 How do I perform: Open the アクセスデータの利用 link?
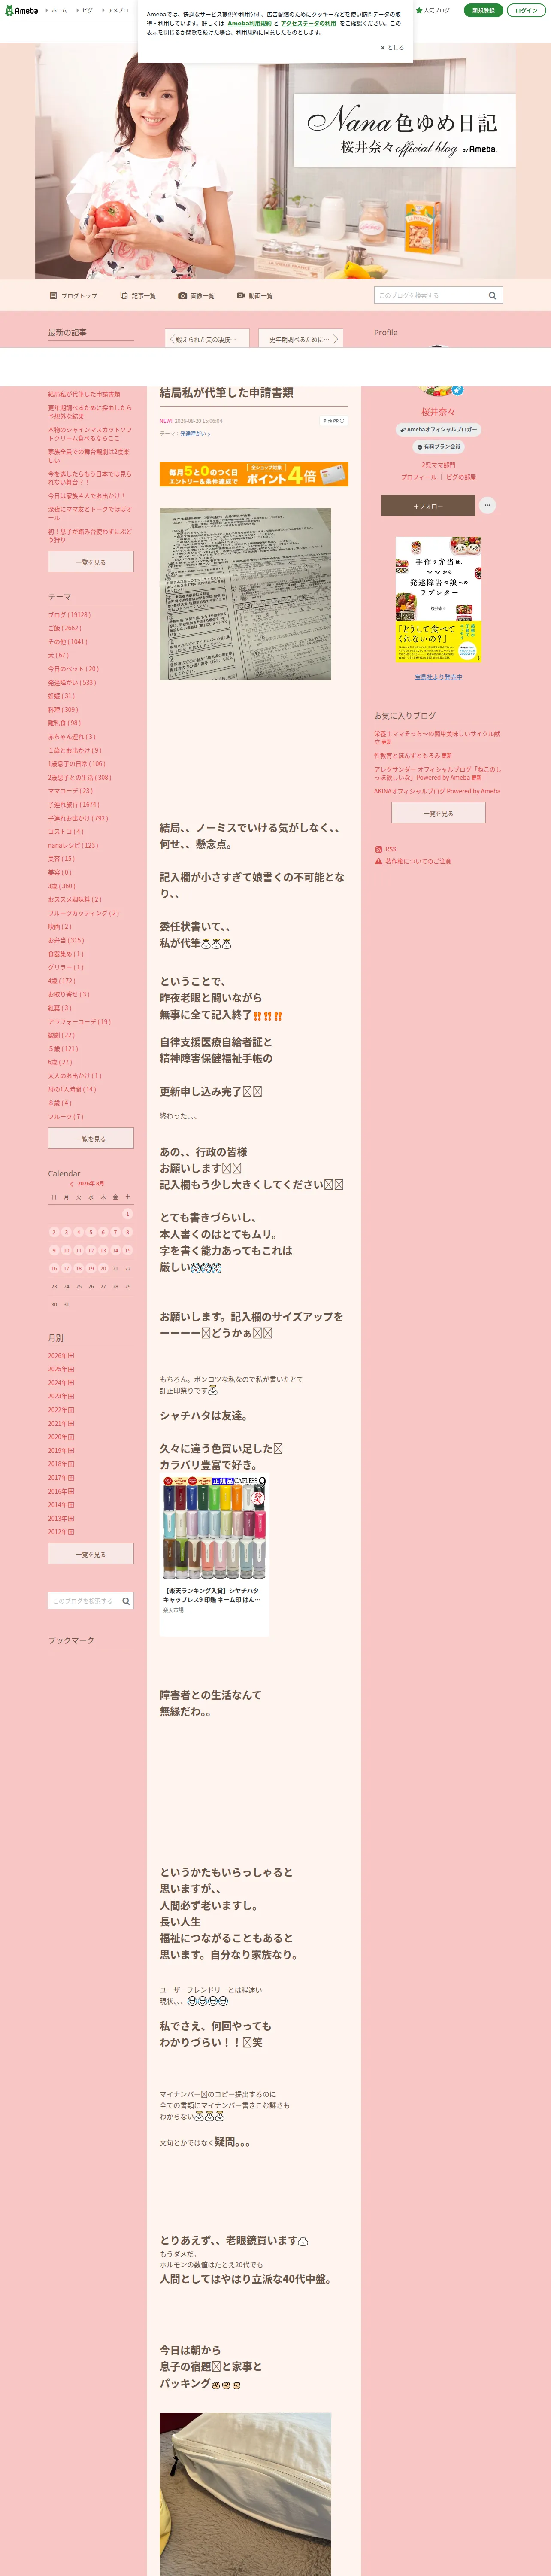308,23
